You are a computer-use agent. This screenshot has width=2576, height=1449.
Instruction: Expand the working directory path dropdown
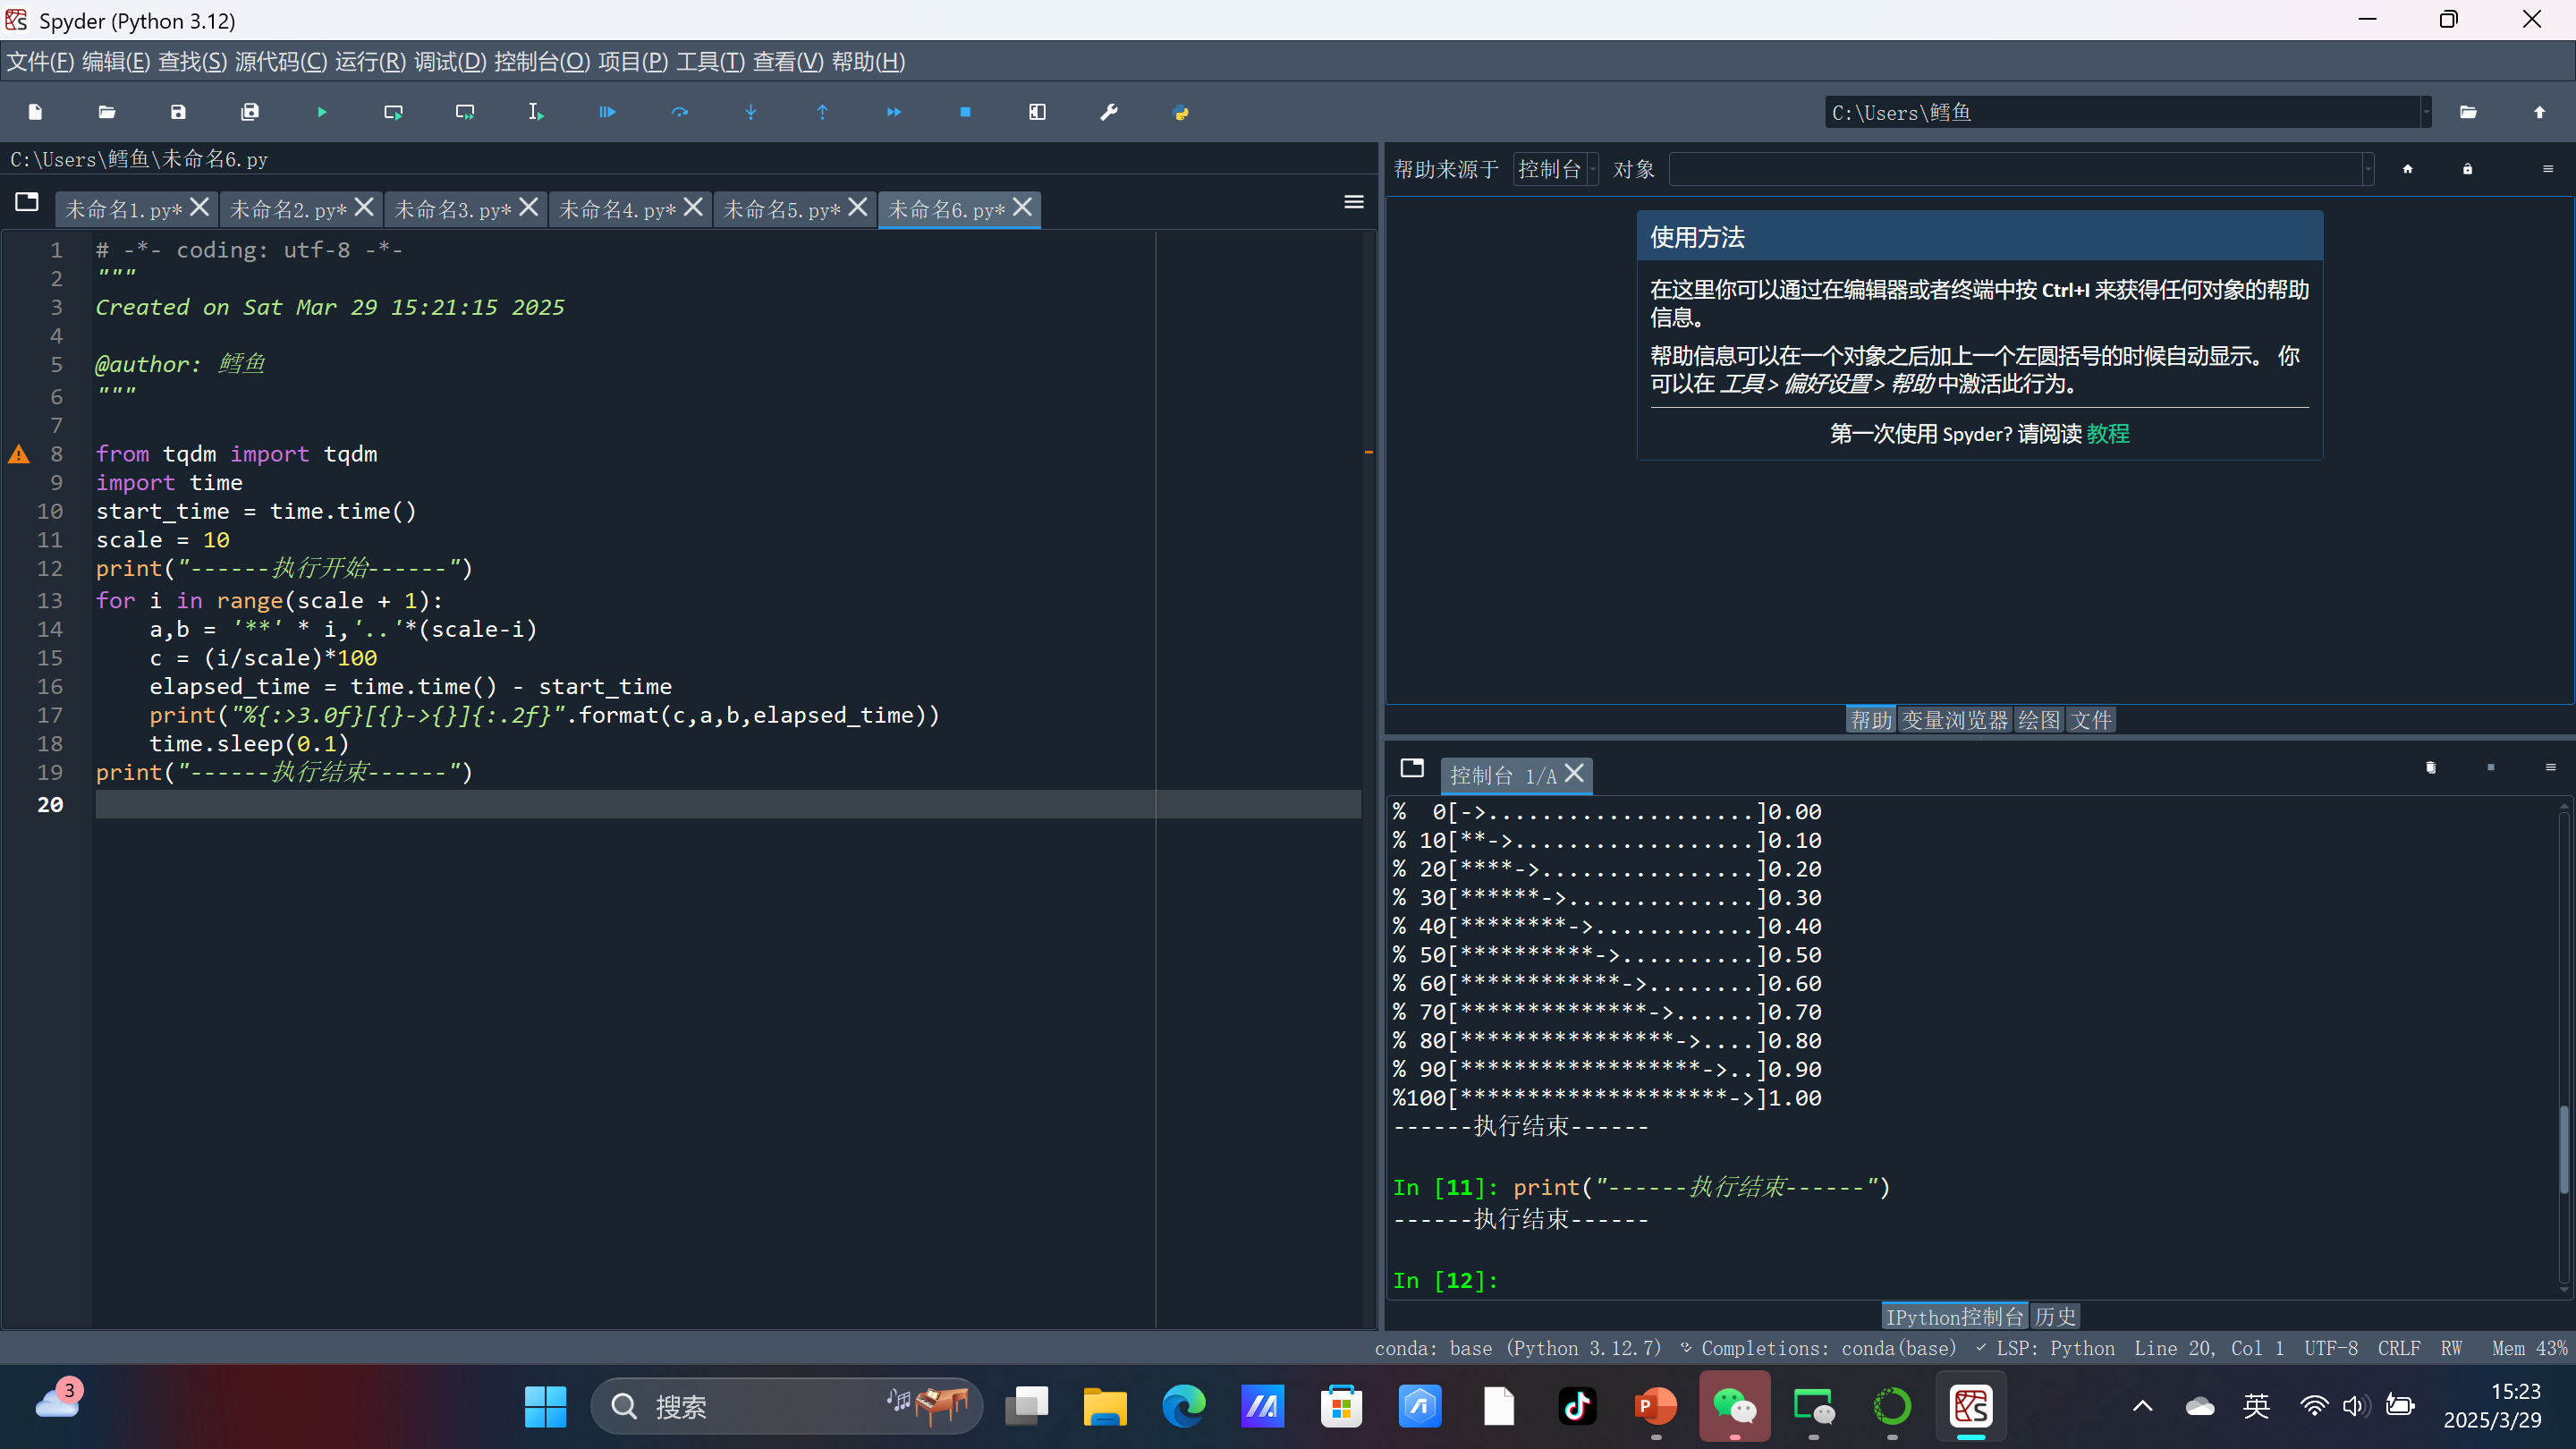(x=2426, y=112)
